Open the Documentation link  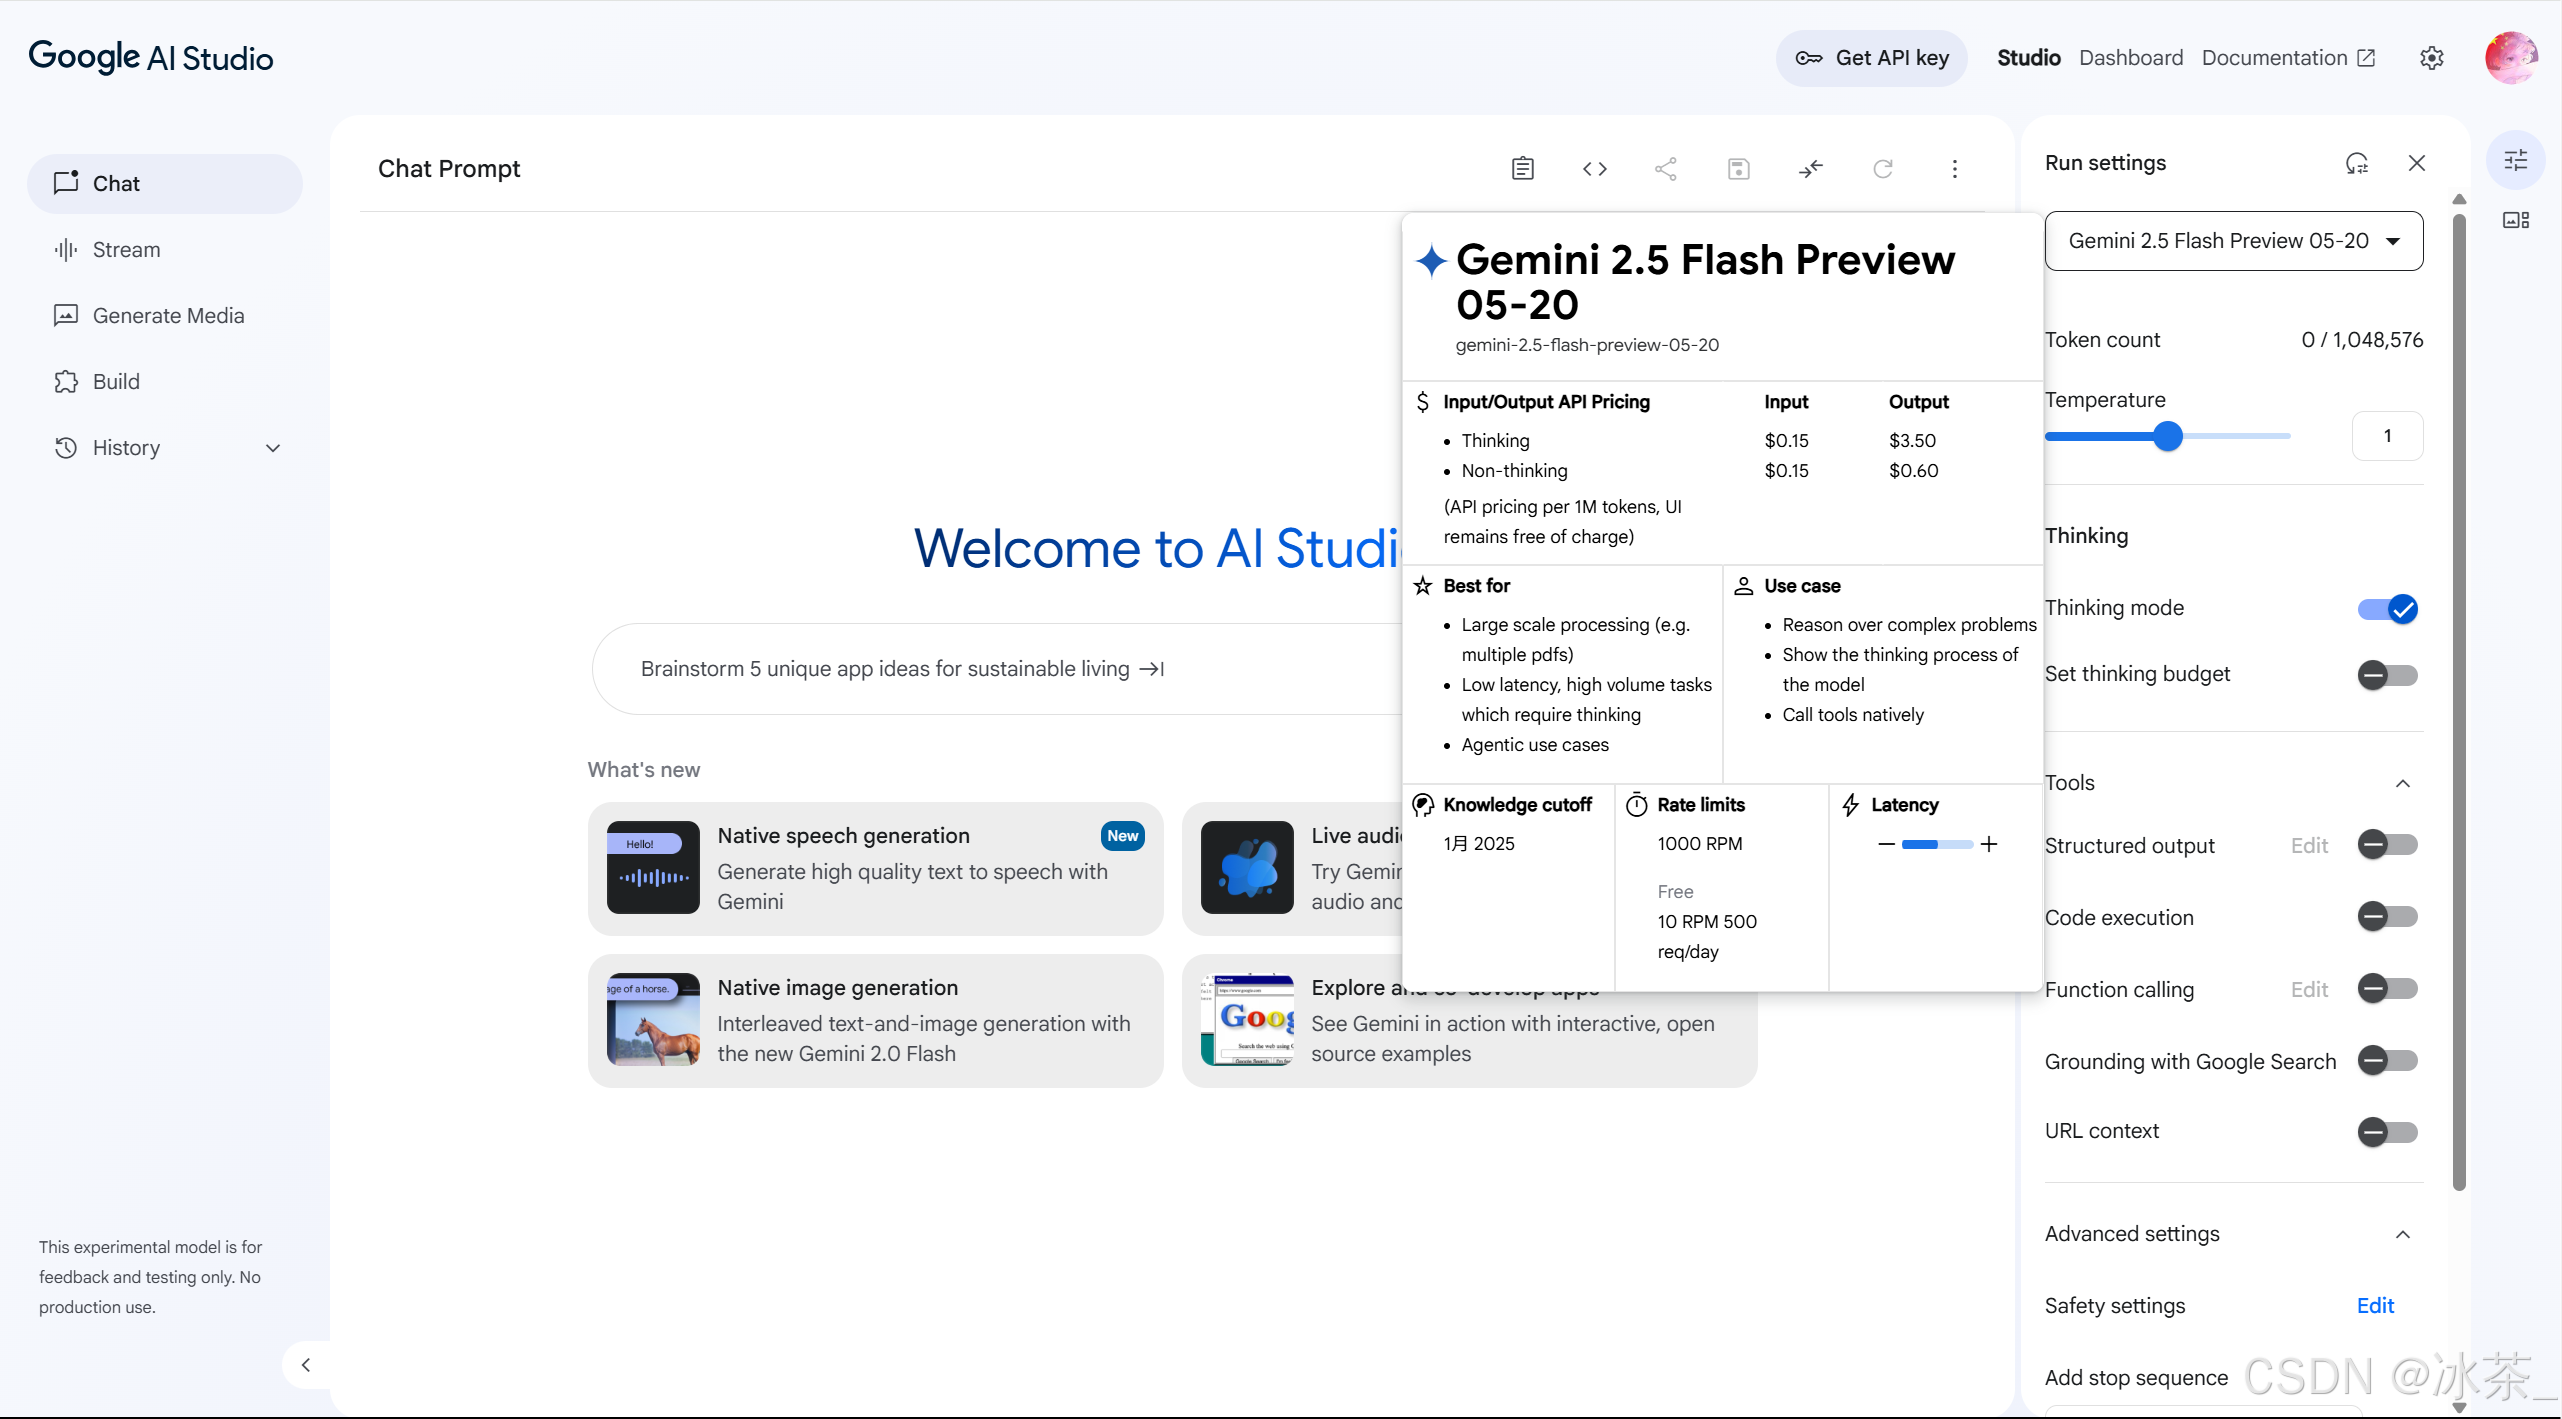coord(2288,58)
